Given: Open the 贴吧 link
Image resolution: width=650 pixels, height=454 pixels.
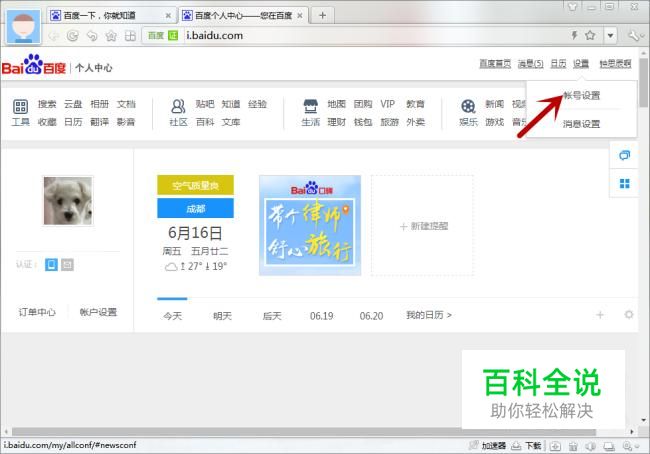Looking at the screenshot, I should click(x=205, y=104).
